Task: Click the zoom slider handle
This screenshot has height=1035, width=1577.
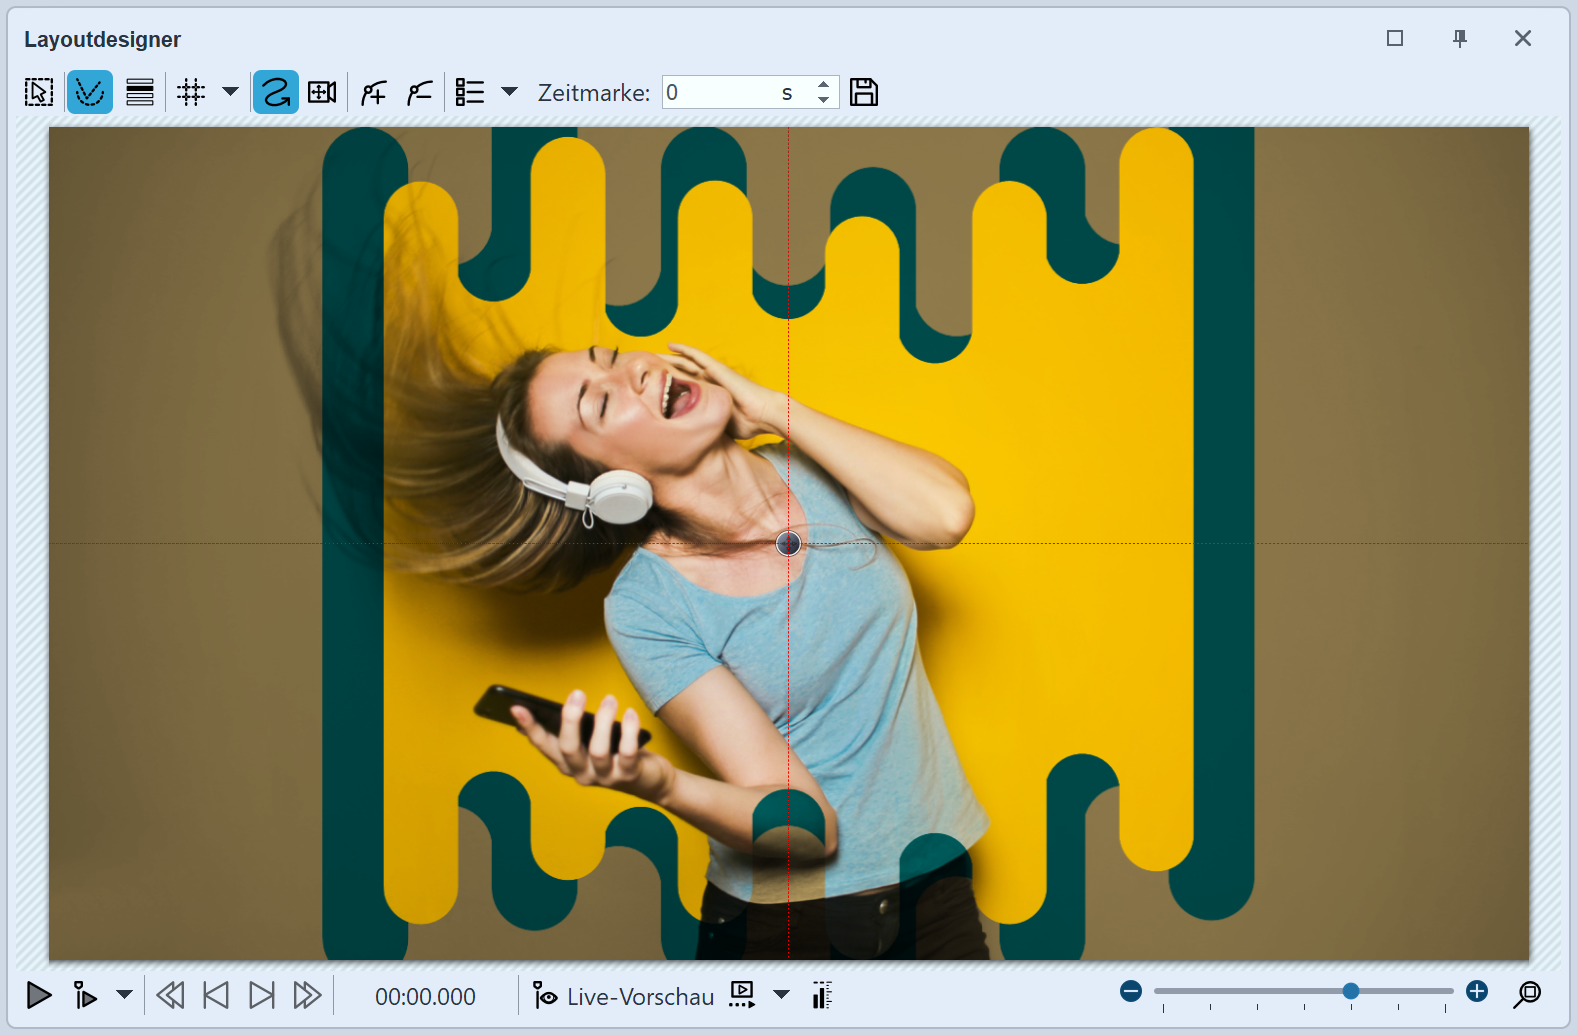Action: pyautogui.click(x=1351, y=991)
